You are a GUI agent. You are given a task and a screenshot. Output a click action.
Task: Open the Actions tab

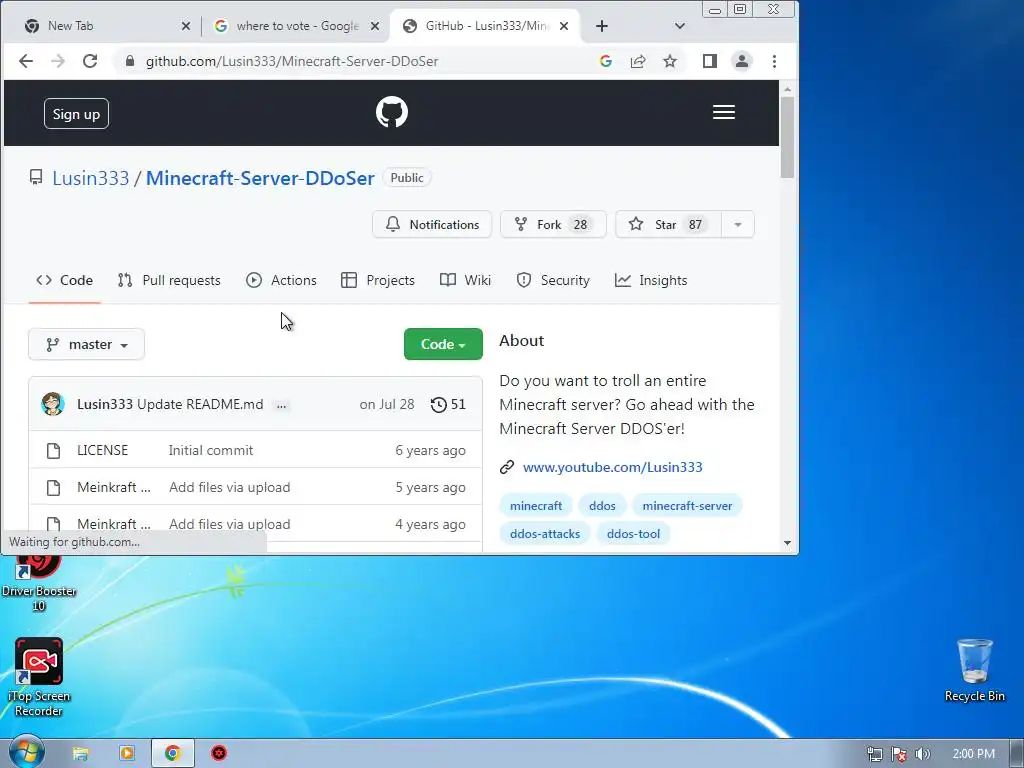pyautogui.click(x=281, y=280)
